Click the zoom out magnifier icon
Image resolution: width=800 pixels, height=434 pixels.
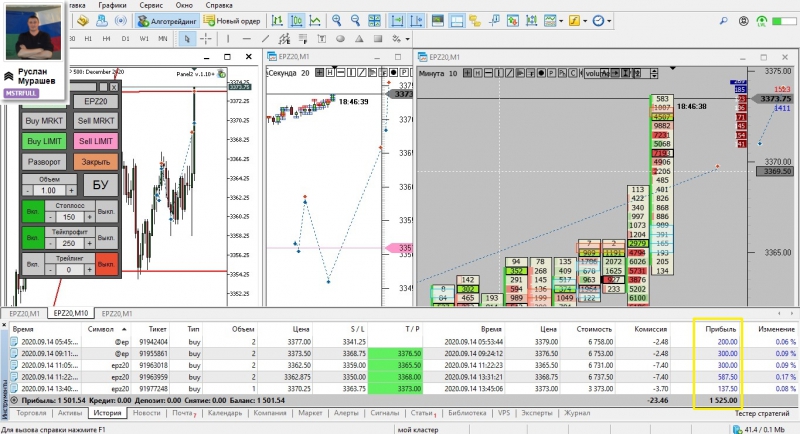pos(355,21)
